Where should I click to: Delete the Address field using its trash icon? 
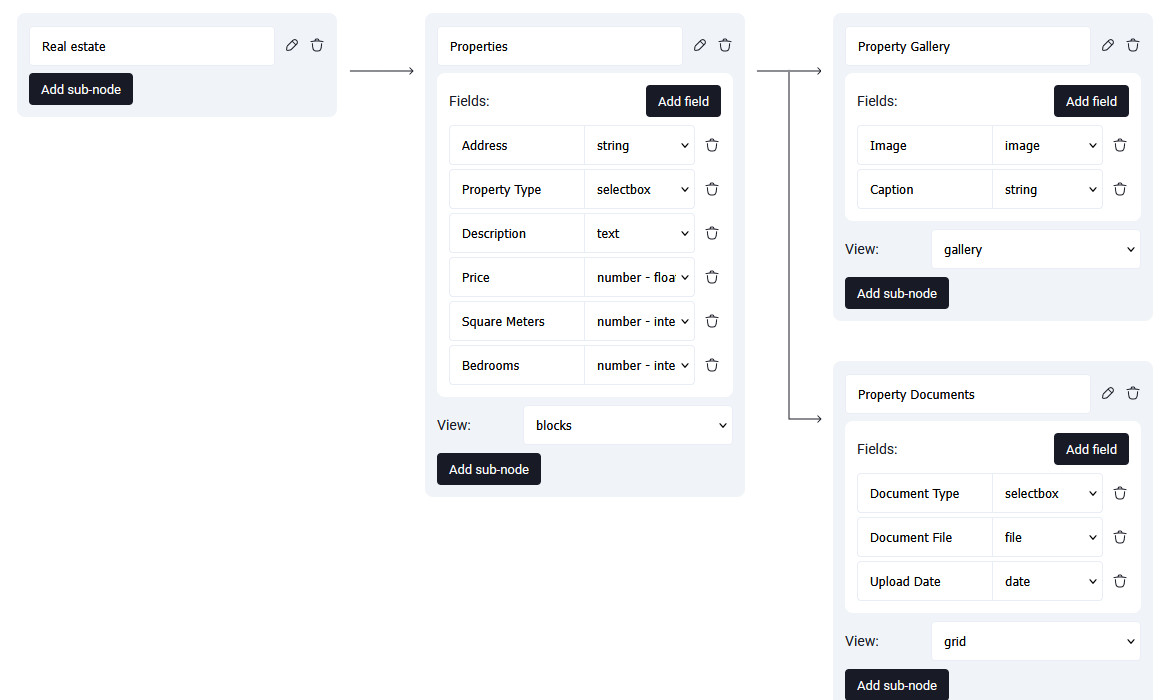[712, 145]
